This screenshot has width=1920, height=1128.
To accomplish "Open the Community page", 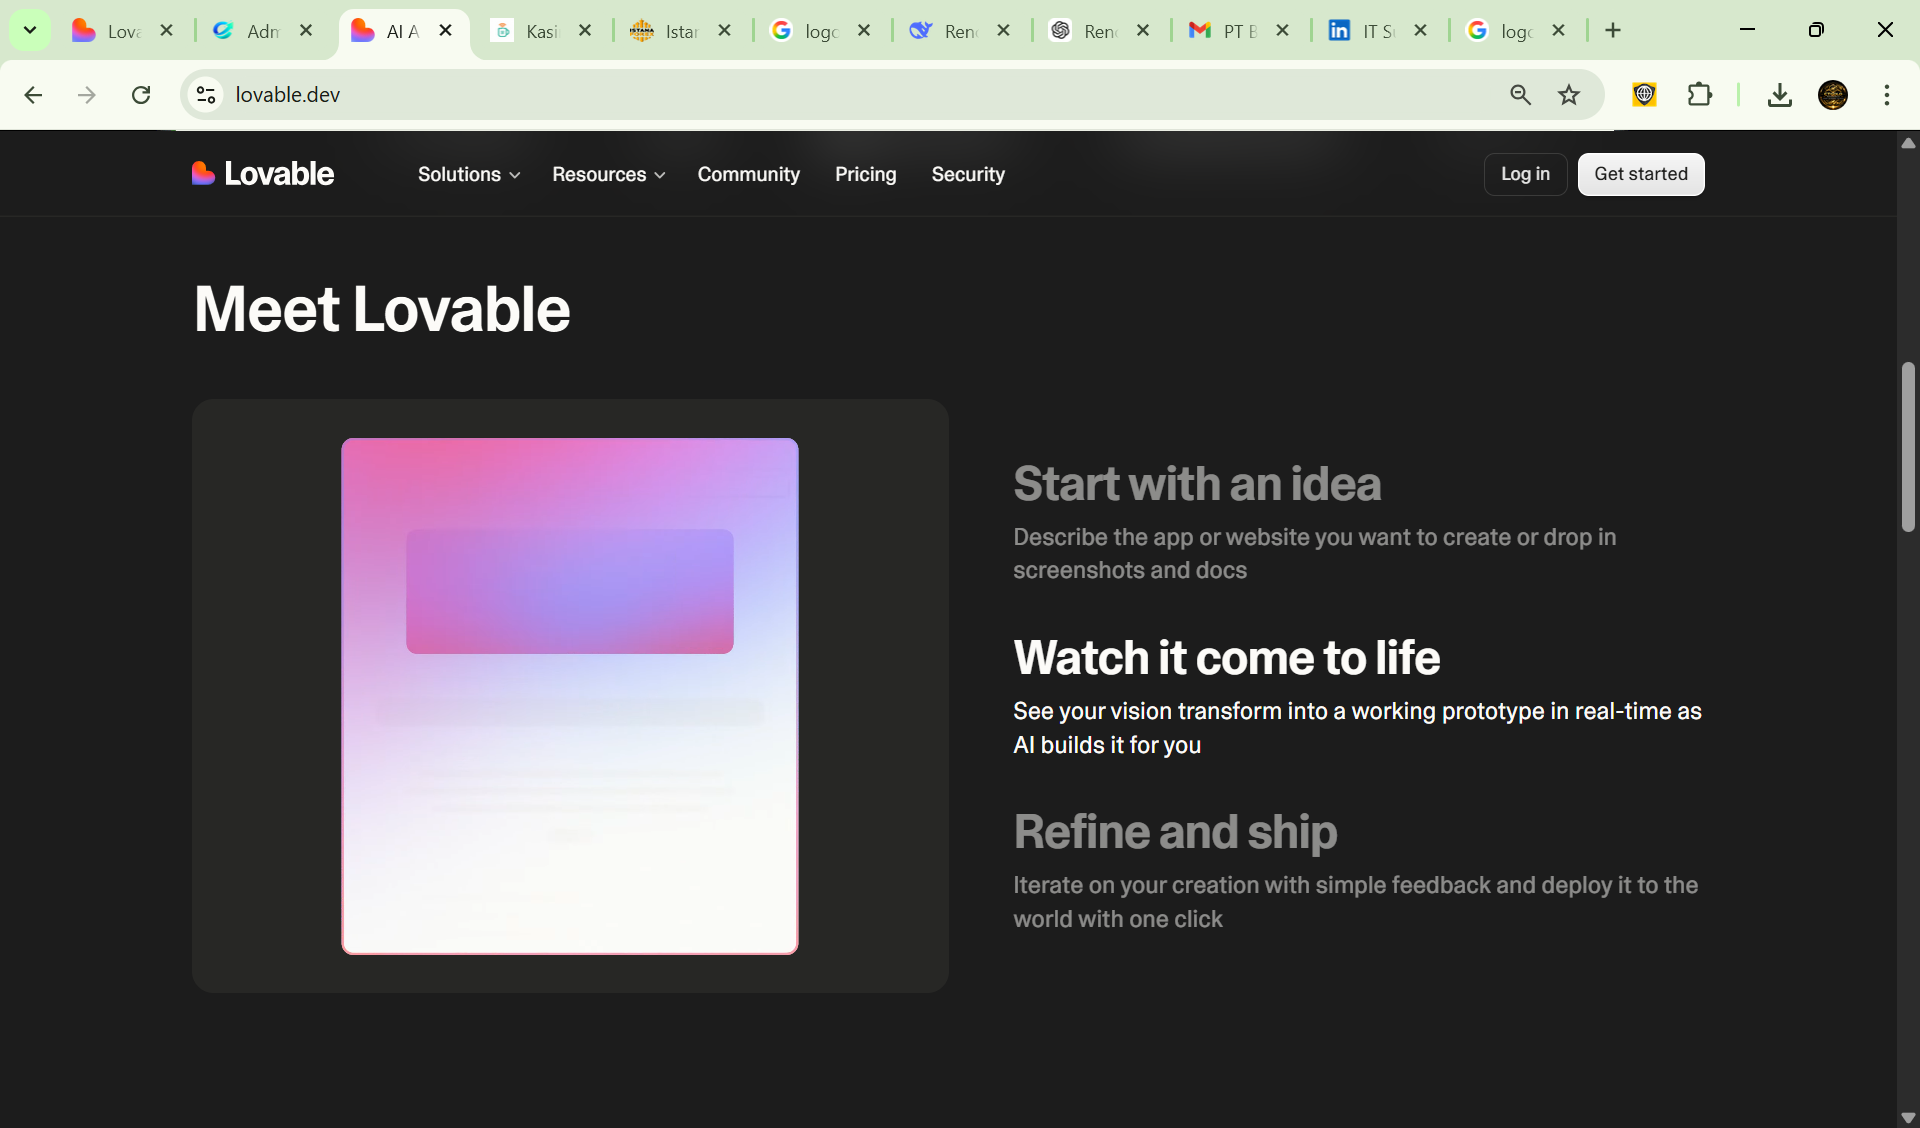I will (x=748, y=174).
